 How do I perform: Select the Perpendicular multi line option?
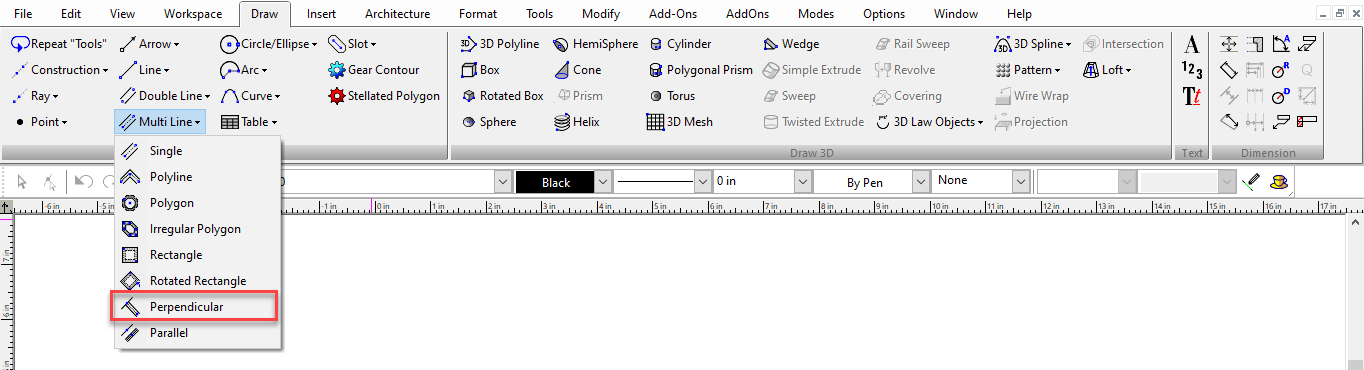tap(196, 307)
